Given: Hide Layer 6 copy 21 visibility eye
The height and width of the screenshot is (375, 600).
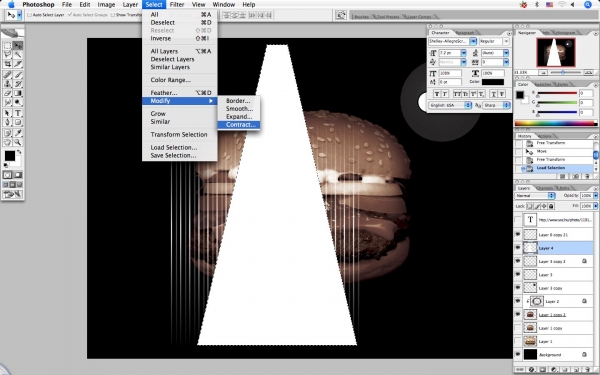Looking at the screenshot, I should coord(518,234).
